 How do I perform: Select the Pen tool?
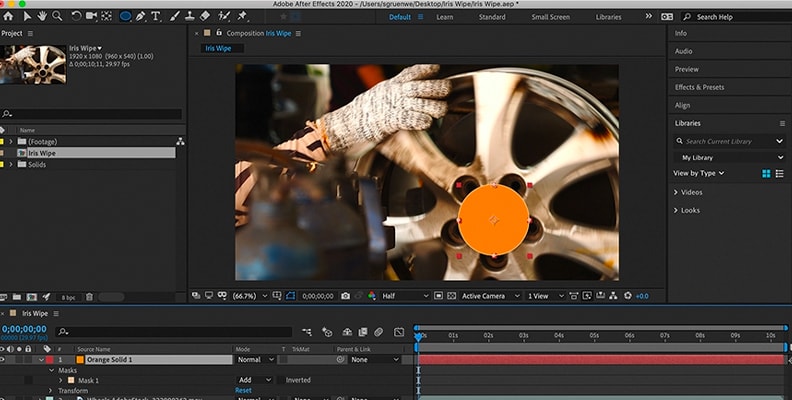click(141, 16)
